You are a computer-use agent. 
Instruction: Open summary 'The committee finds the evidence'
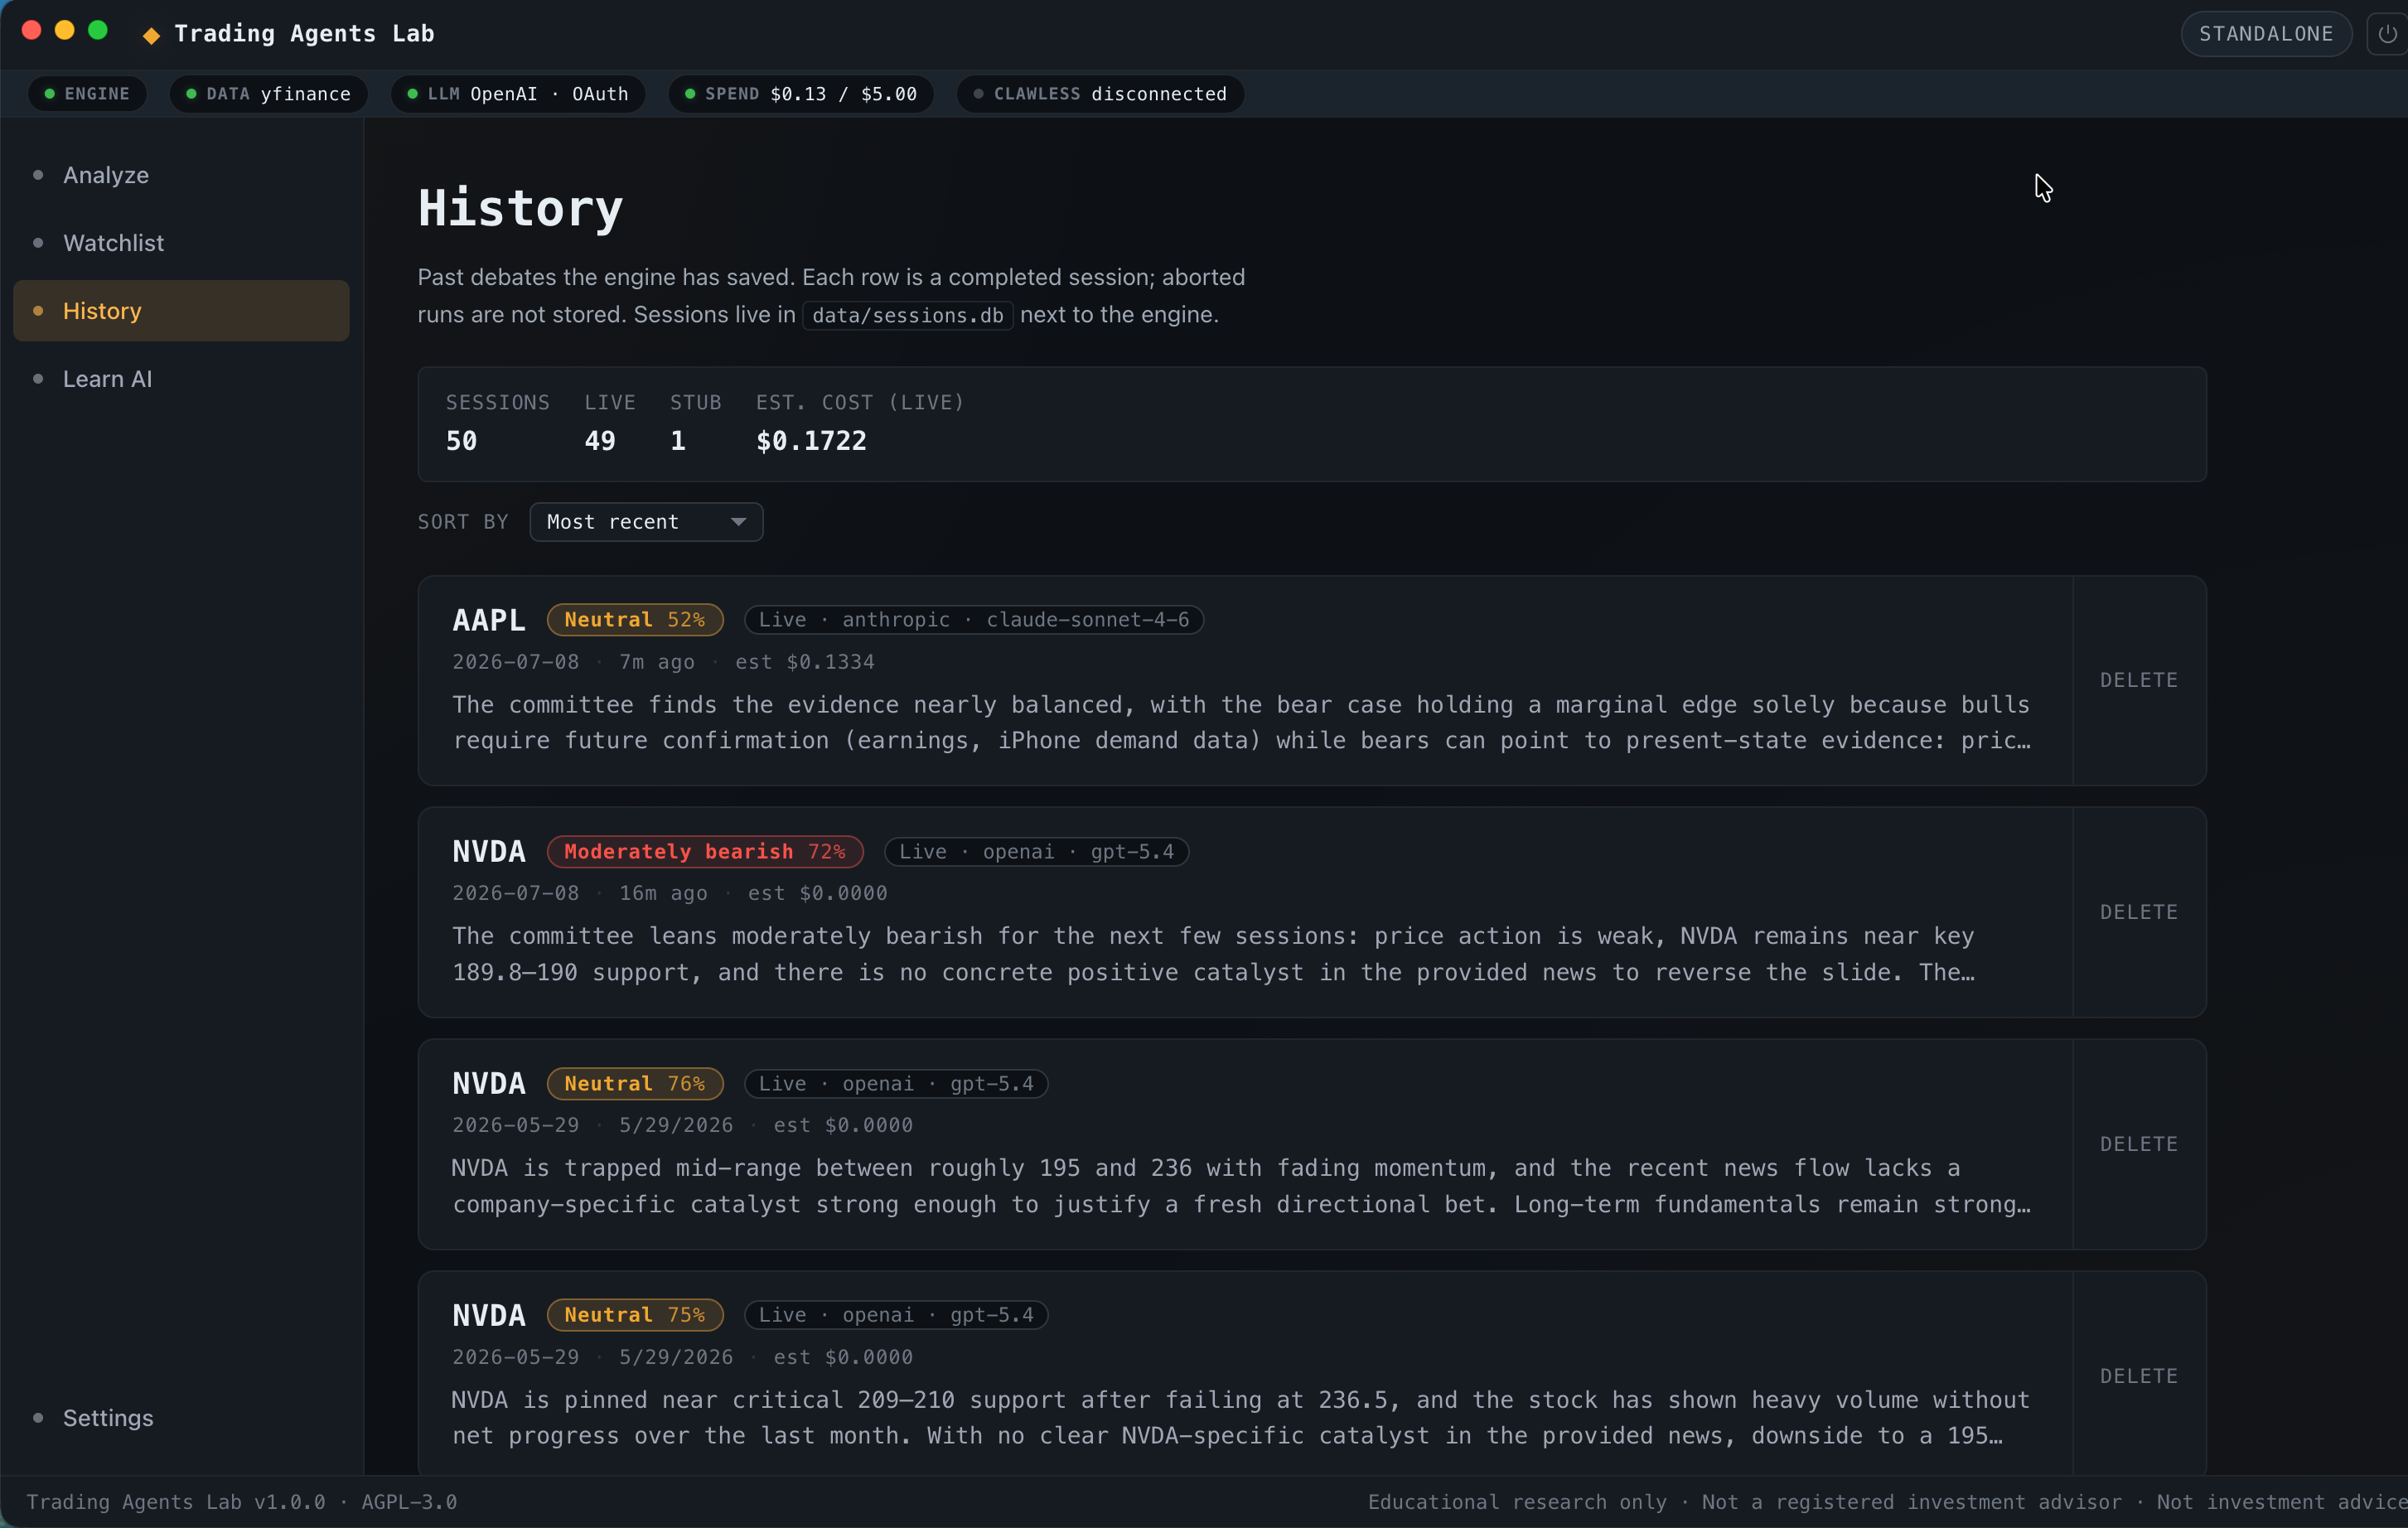pos(1241,723)
